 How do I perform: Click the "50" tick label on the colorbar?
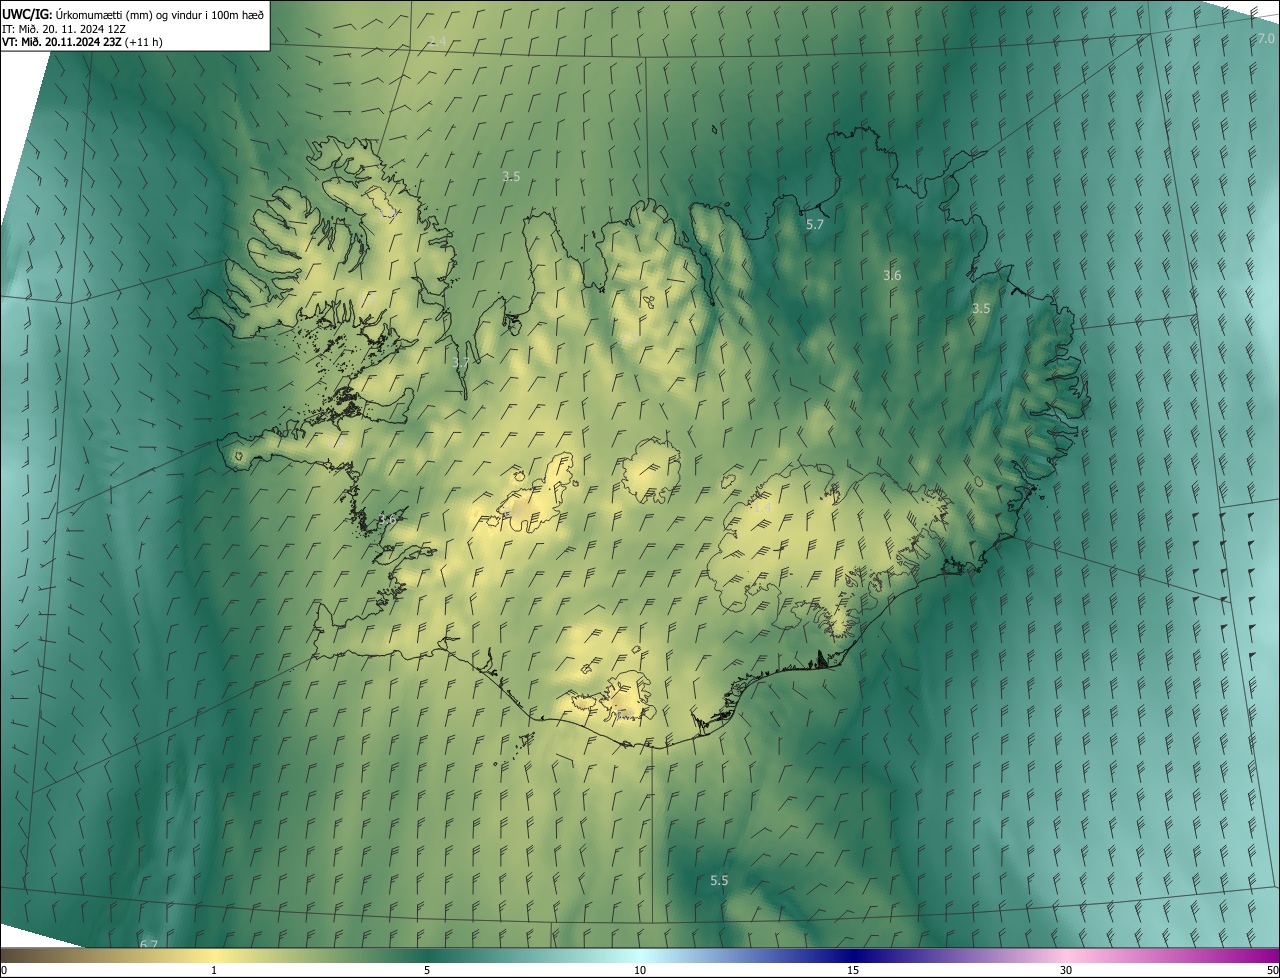(x=1272, y=971)
